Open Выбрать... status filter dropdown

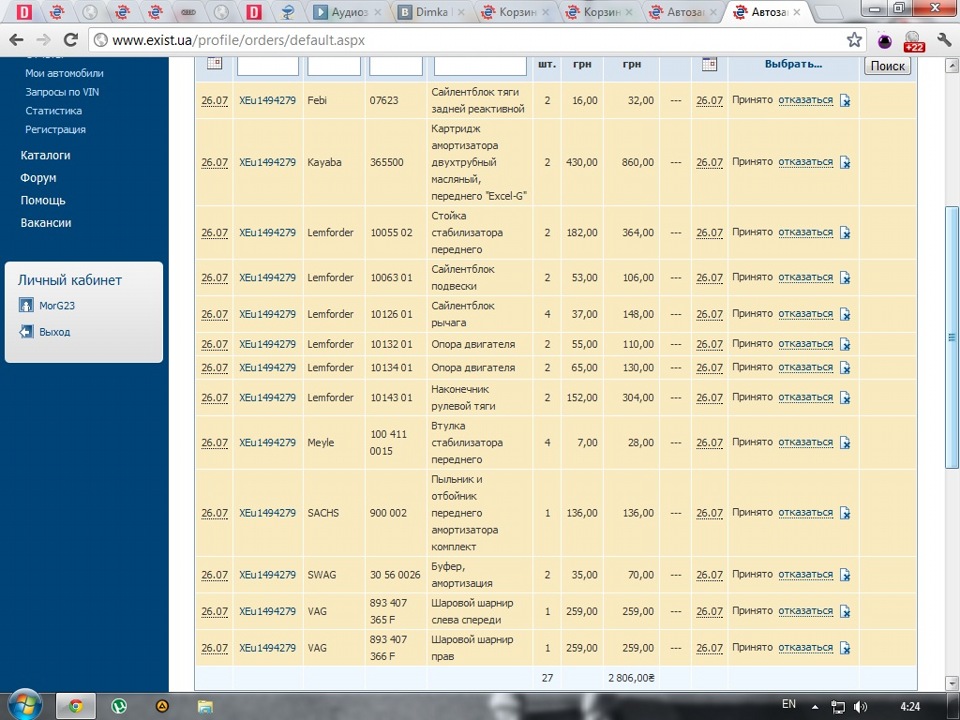click(793, 64)
